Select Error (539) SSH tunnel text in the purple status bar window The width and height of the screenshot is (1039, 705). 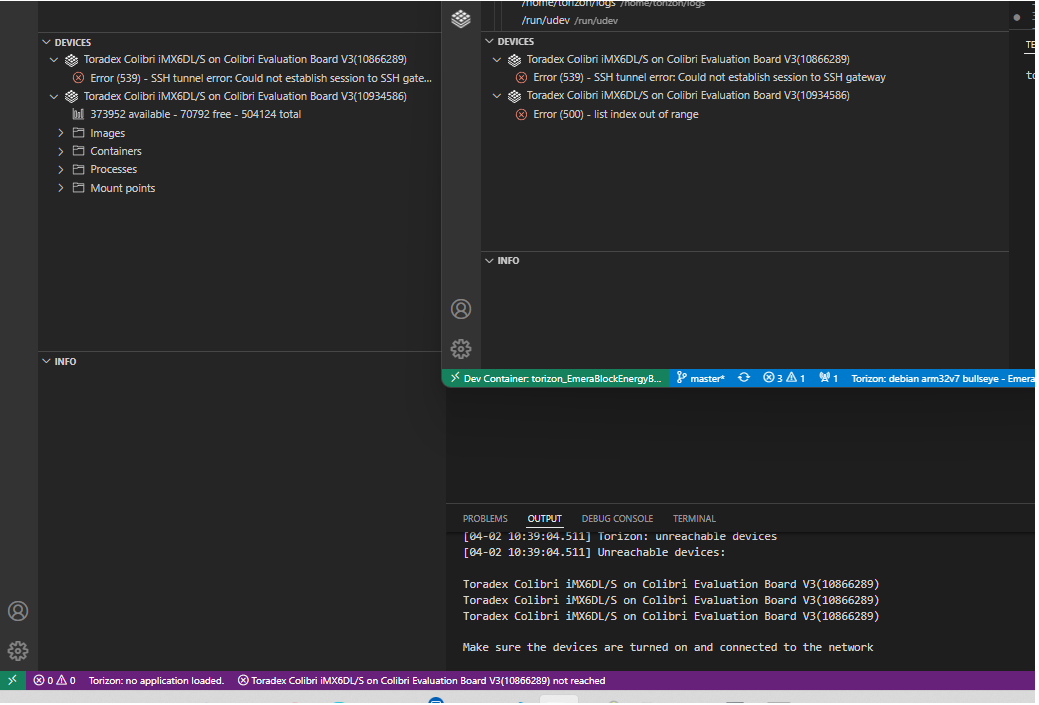261,78
